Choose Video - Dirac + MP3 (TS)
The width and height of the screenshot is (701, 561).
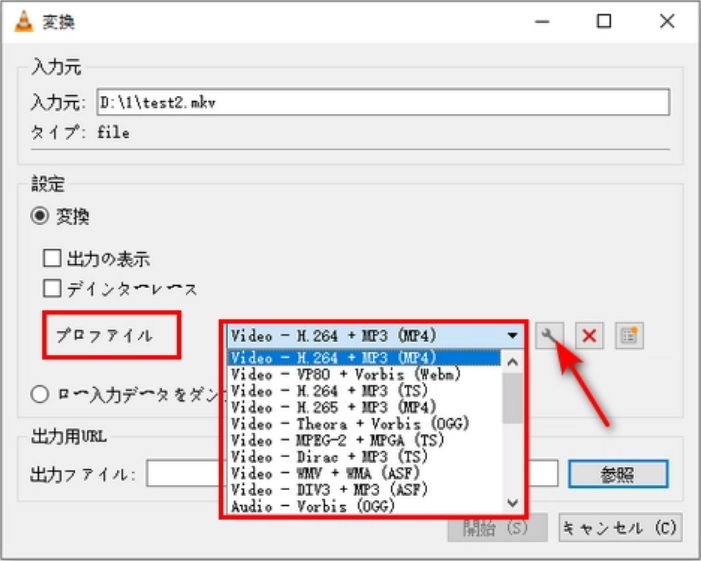[364, 457]
